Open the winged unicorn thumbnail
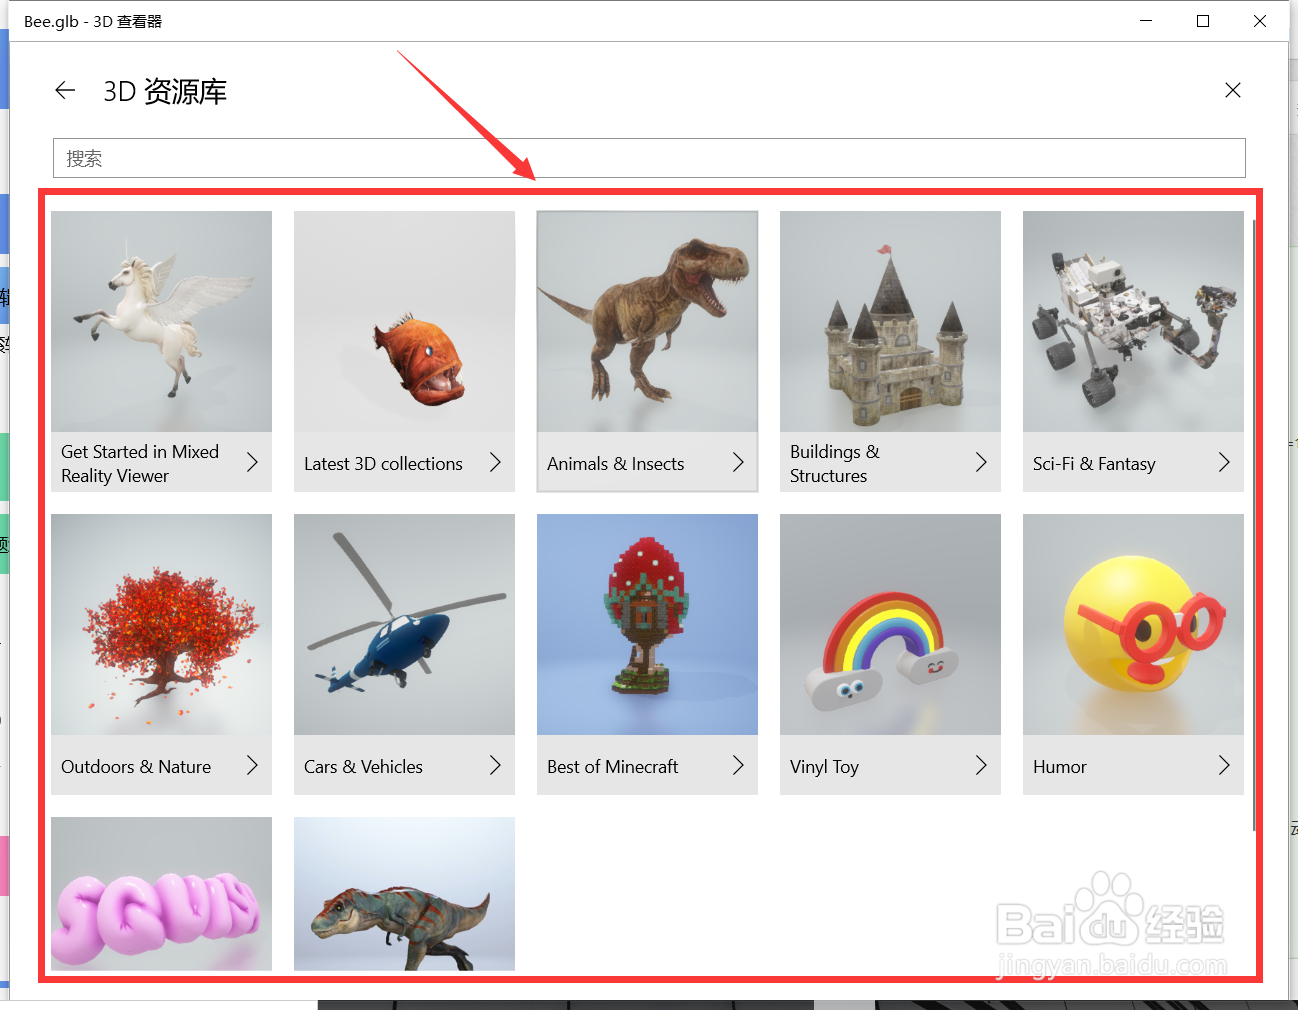The image size is (1298, 1010). 161,321
